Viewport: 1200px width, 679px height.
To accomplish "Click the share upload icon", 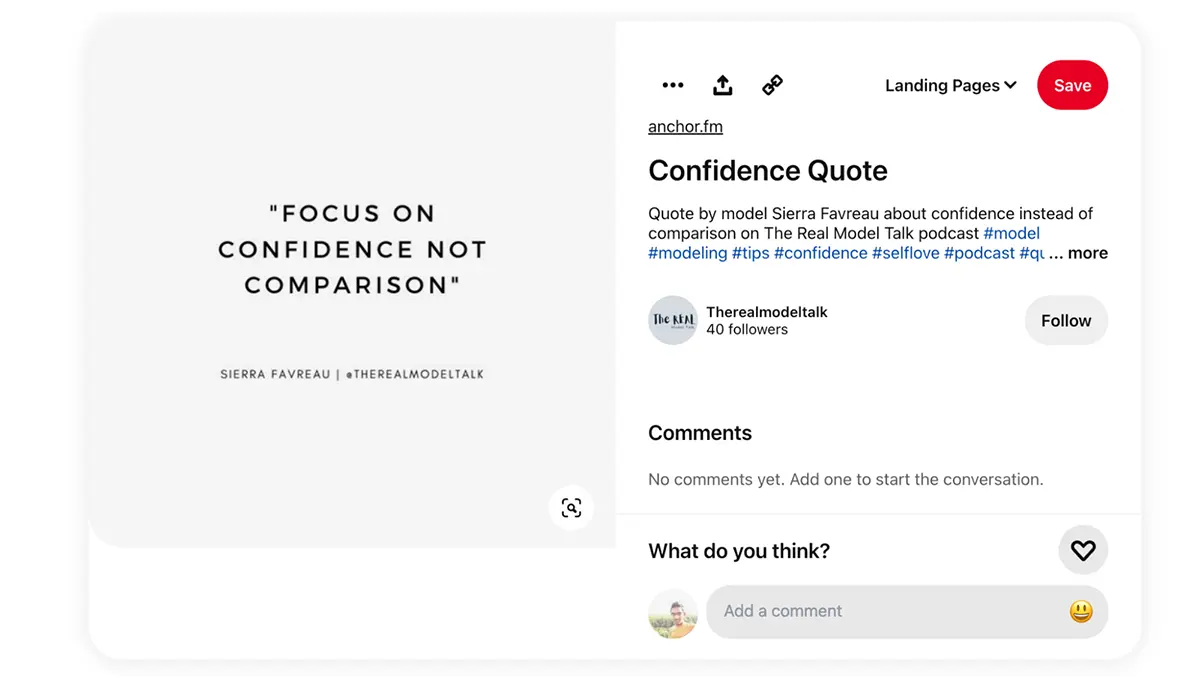I will click(x=723, y=85).
